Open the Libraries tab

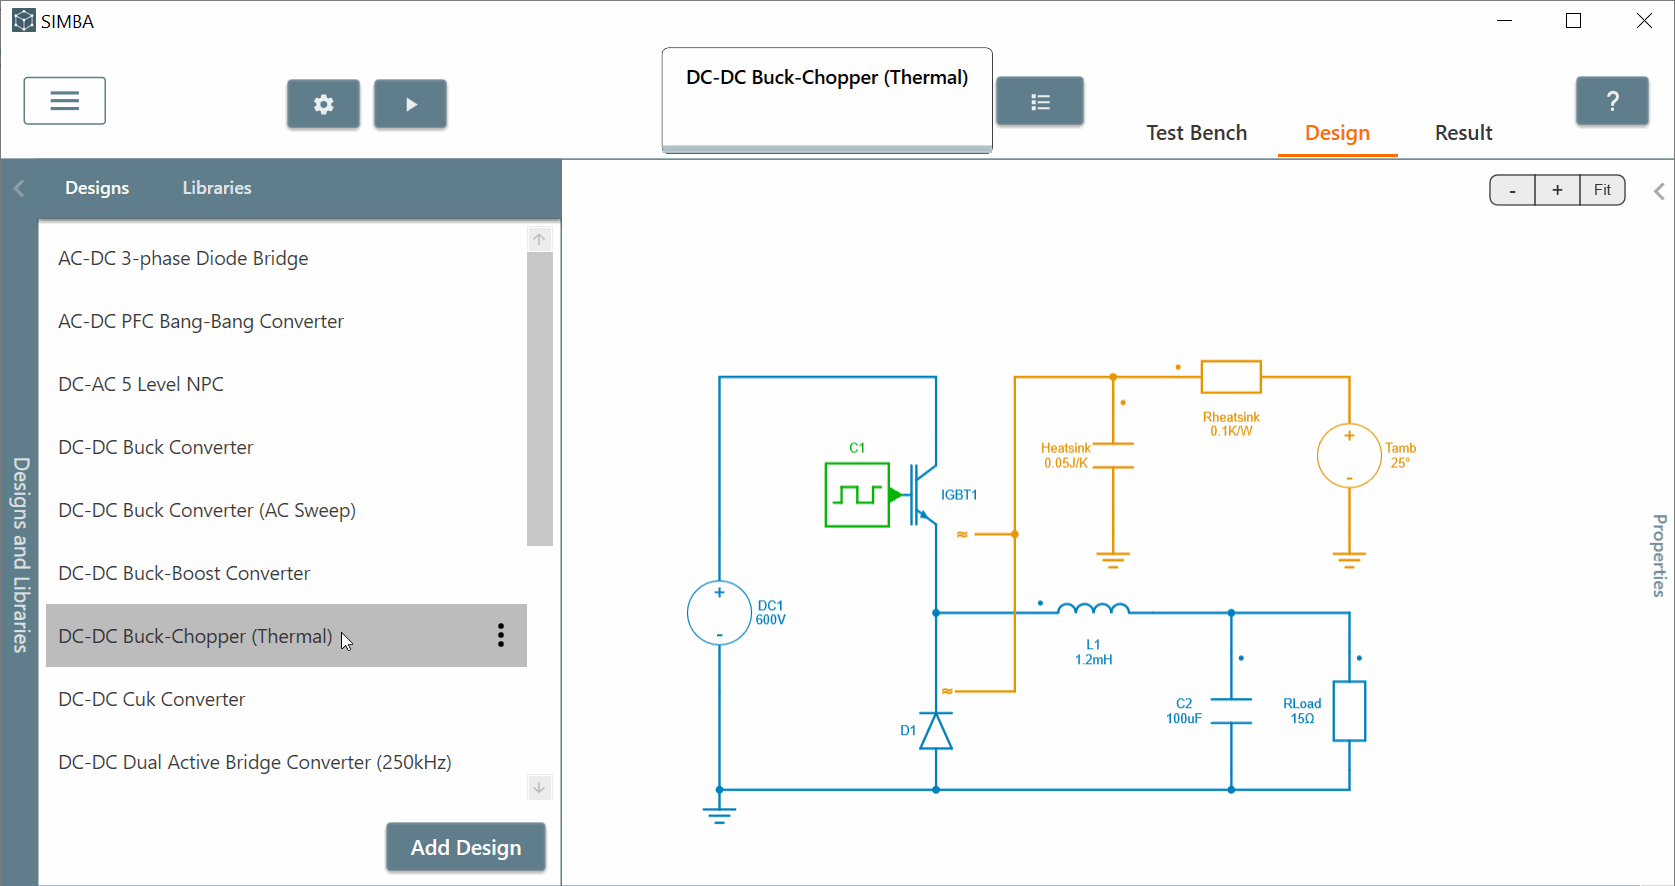coord(217,188)
